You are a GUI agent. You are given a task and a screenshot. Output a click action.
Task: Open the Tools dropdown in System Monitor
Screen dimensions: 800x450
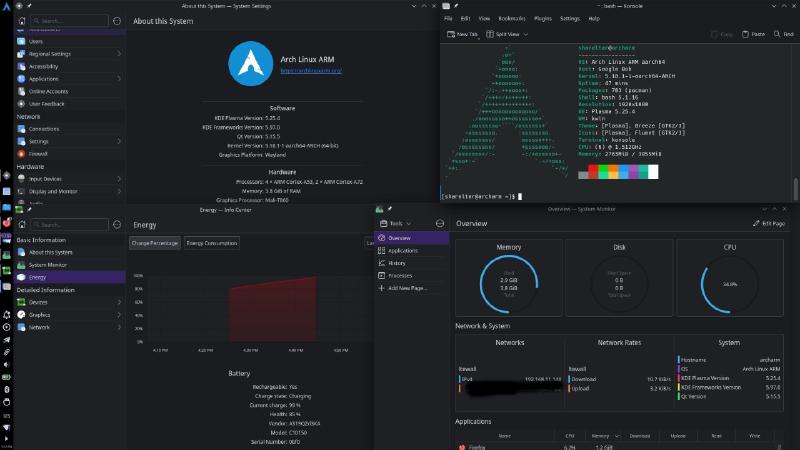pyautogui.click(x=396, y=223)
